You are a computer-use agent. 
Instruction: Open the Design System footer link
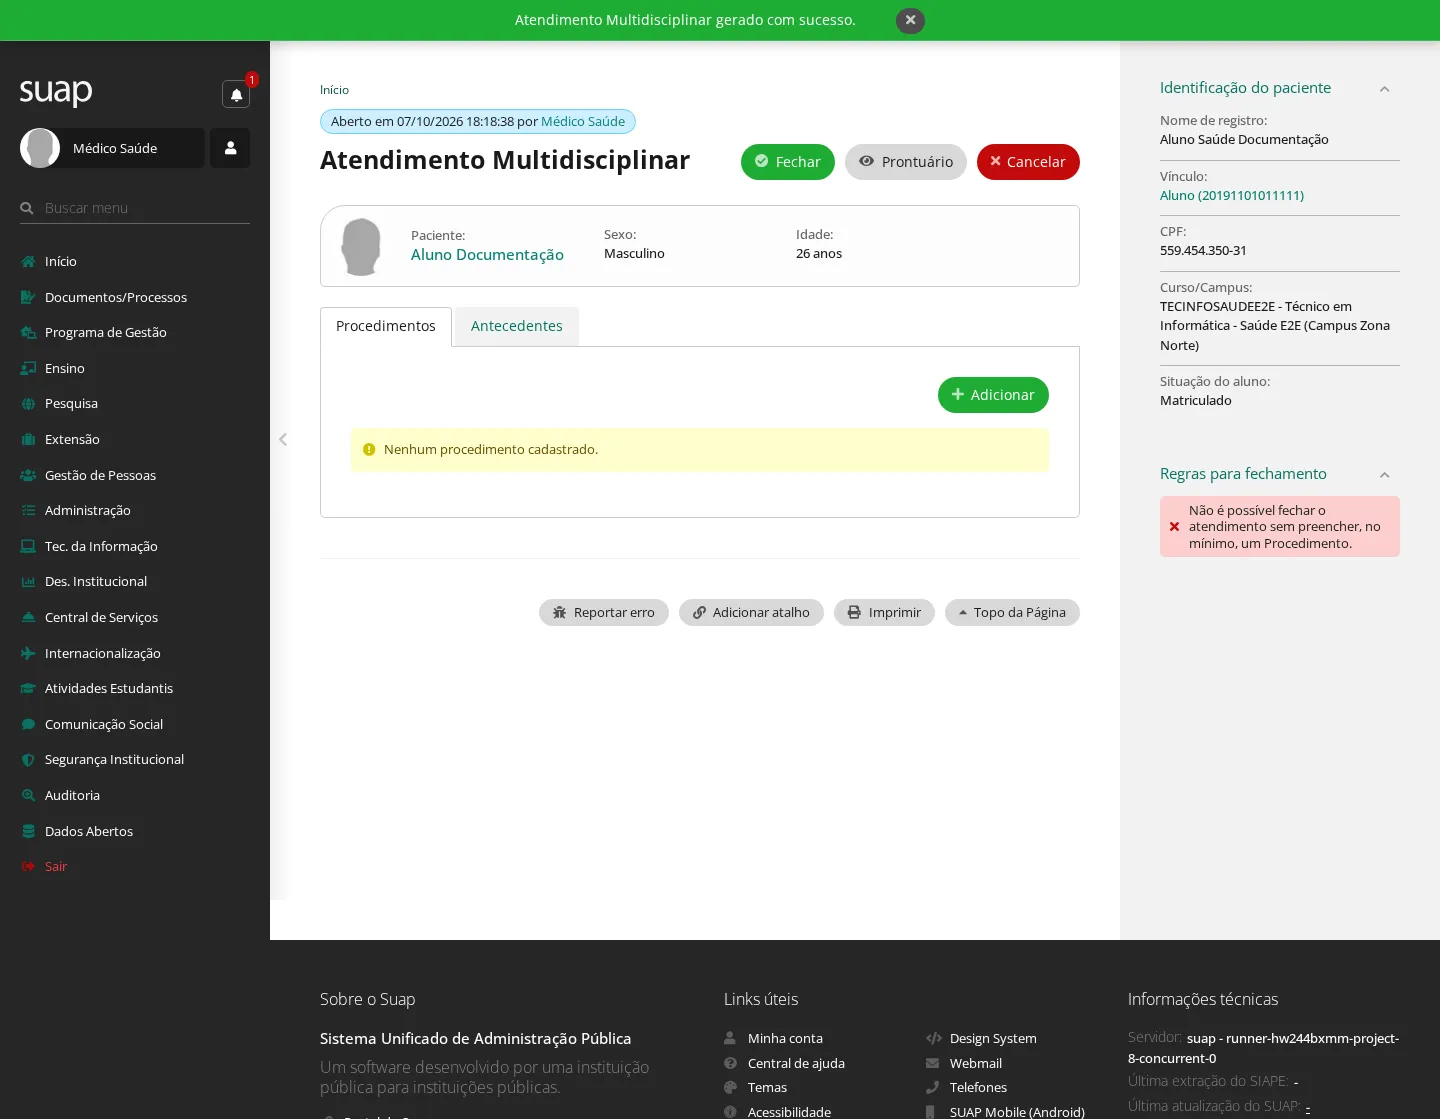click(993, 1038)
